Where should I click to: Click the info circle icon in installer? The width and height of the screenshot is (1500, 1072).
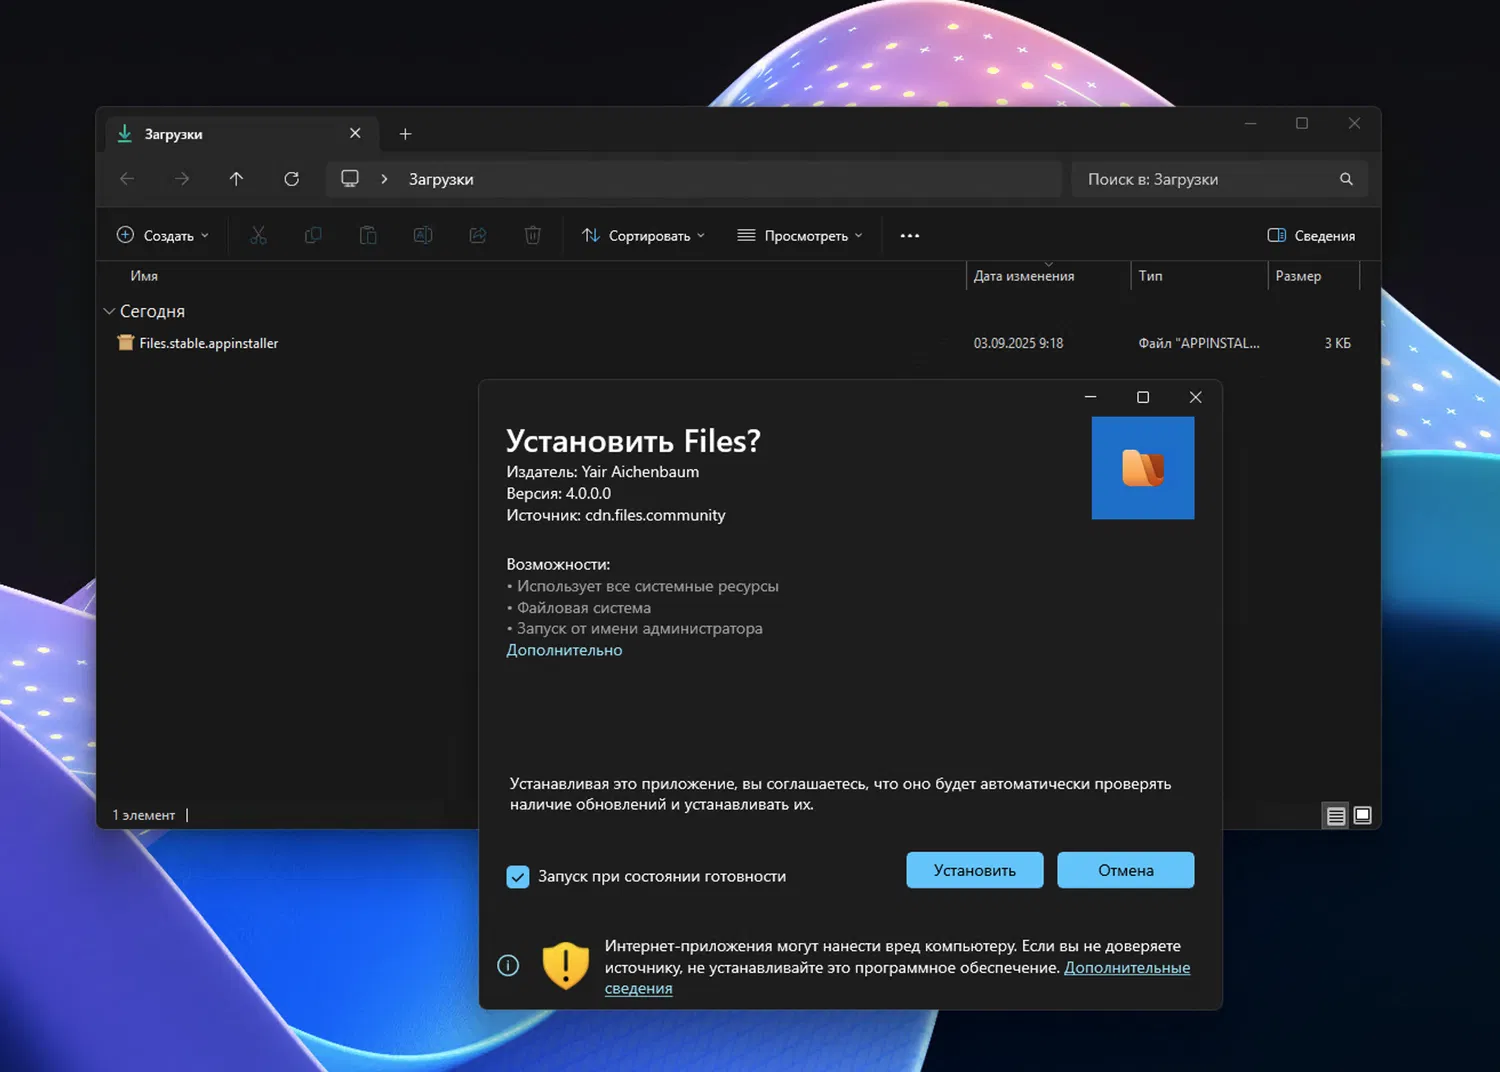[508, 966]
